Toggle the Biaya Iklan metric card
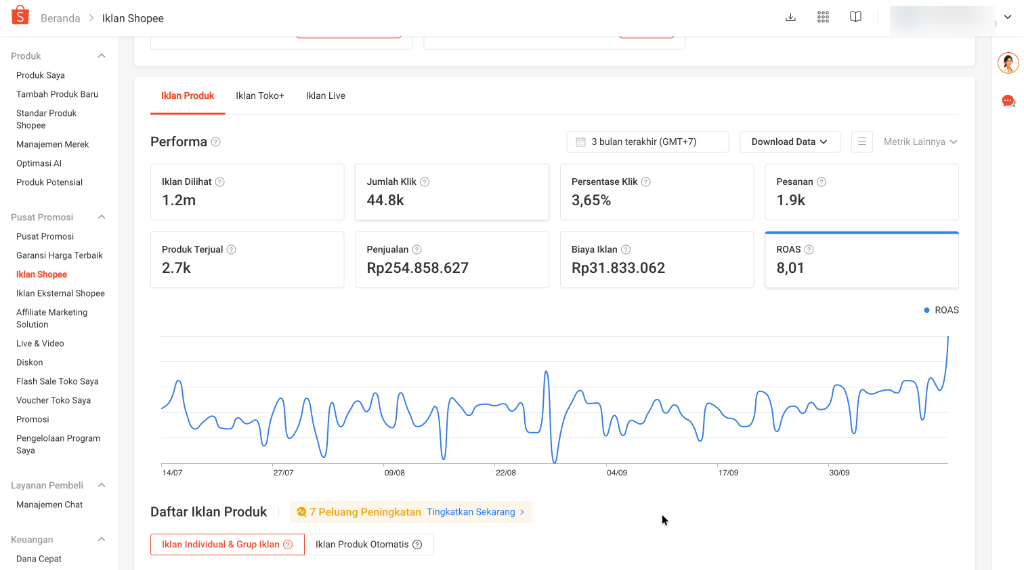The width and height of the screenshot is (1024, 570). [x=656, y=259]
